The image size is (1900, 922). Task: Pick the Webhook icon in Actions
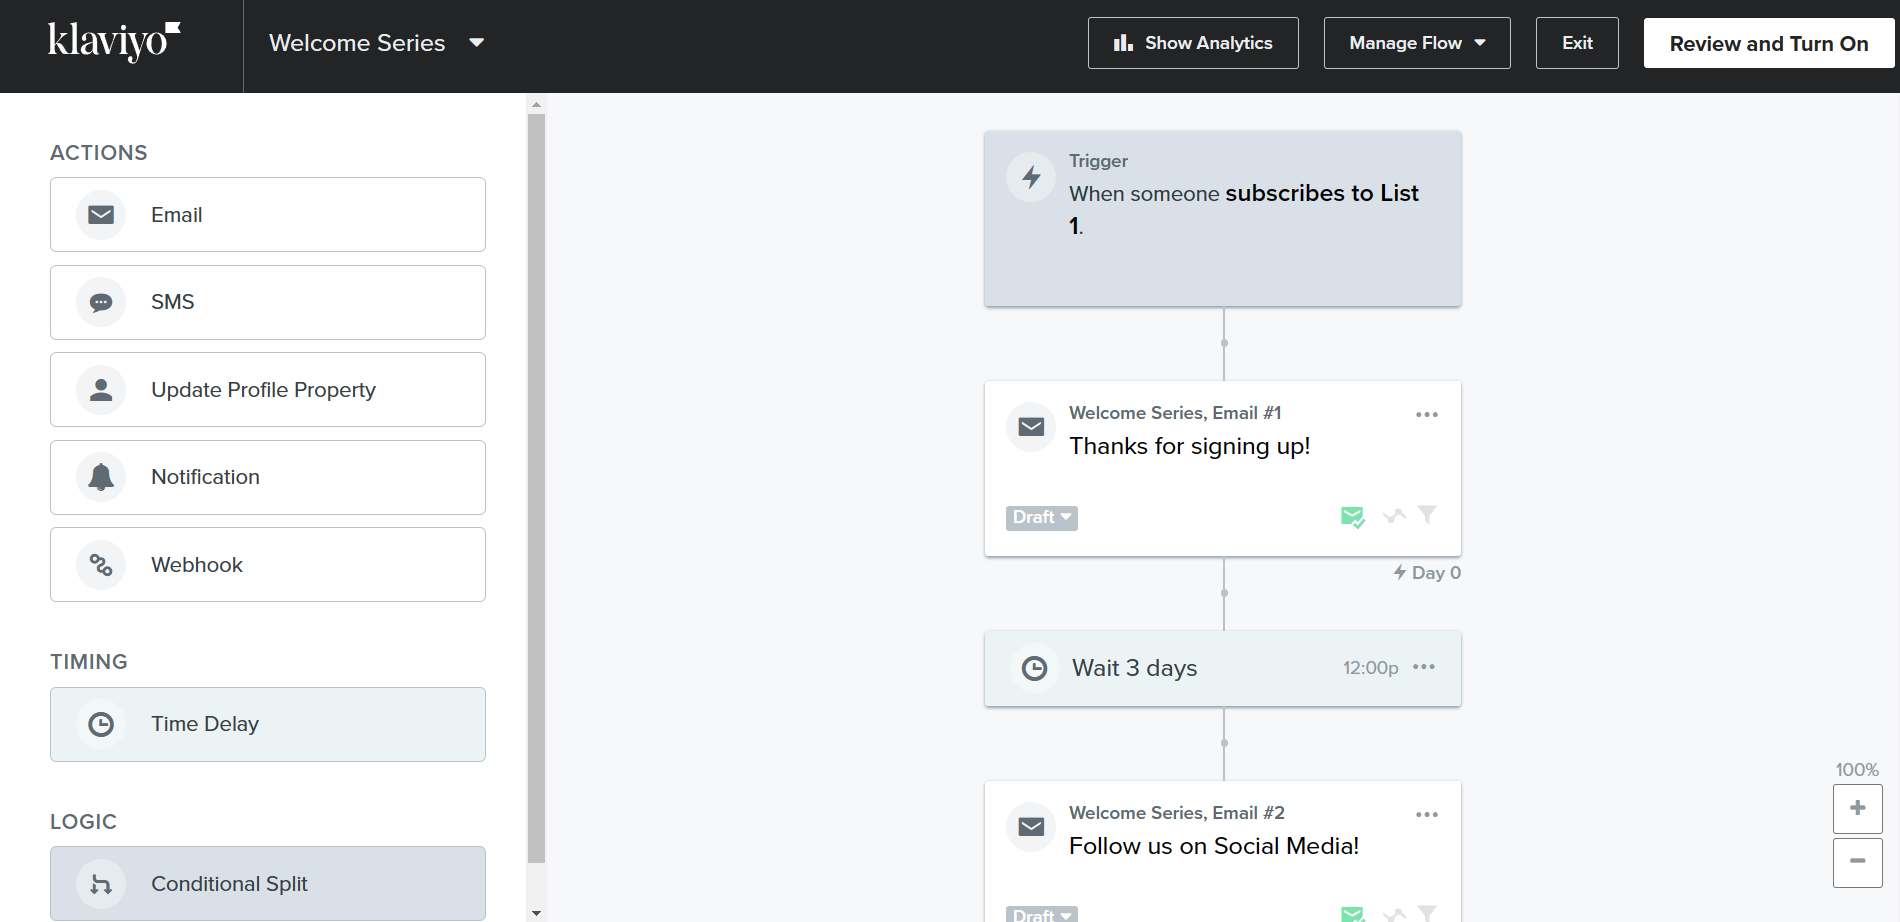[x=101, y=565]
